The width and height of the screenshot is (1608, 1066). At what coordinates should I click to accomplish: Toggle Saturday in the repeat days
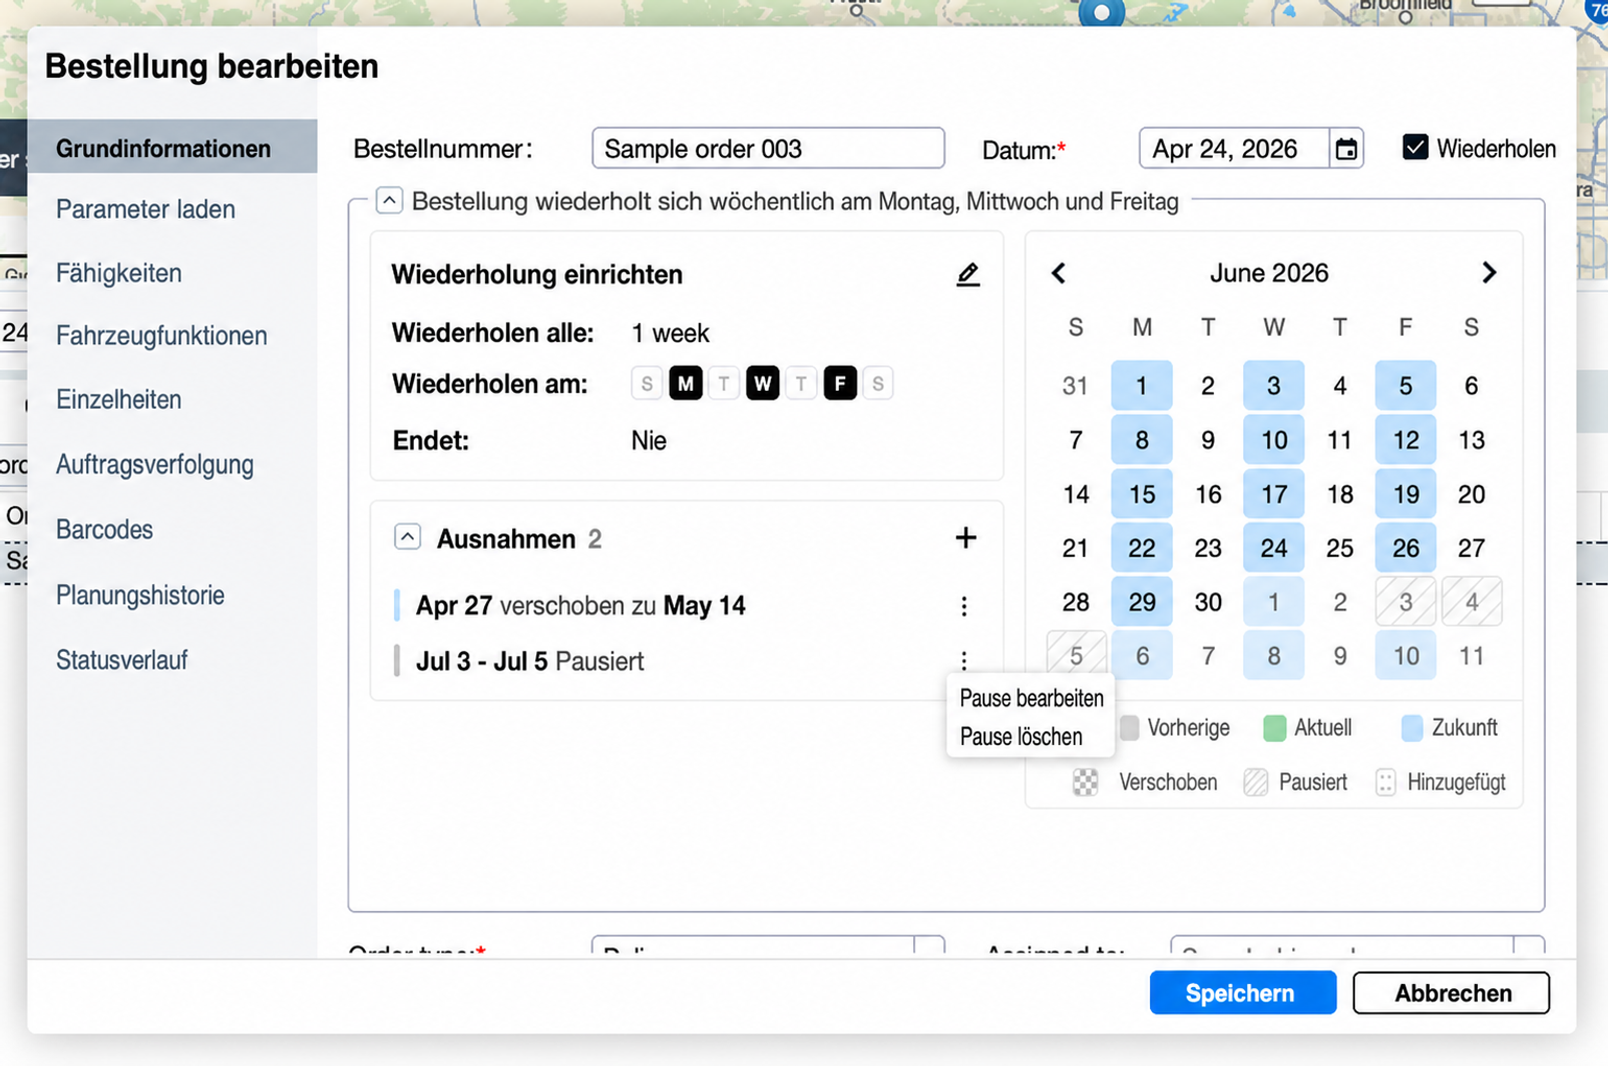[x=878, y=383]
